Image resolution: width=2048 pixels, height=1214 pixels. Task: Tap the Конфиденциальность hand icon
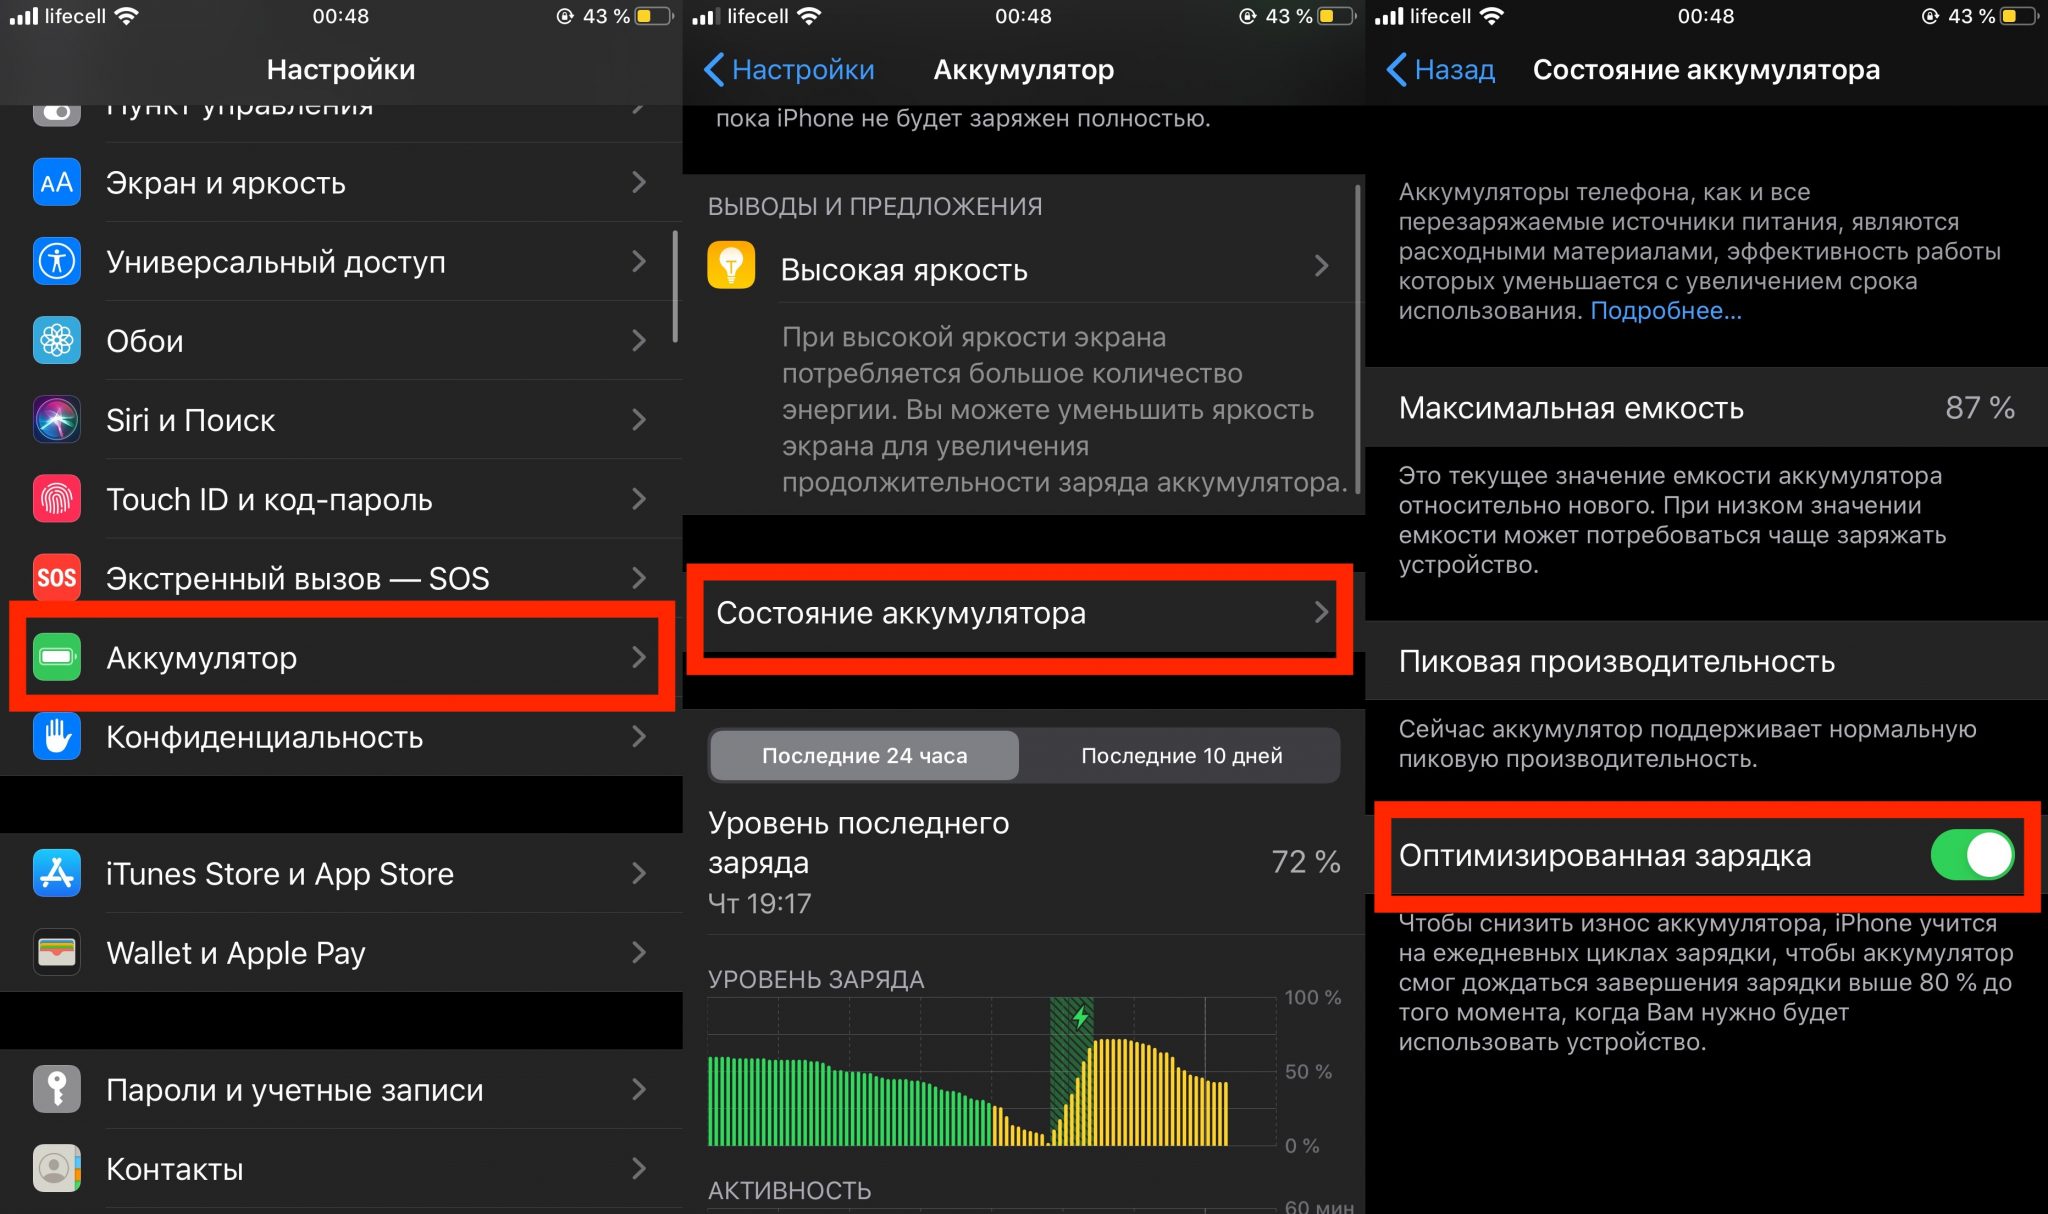(57, 737)
